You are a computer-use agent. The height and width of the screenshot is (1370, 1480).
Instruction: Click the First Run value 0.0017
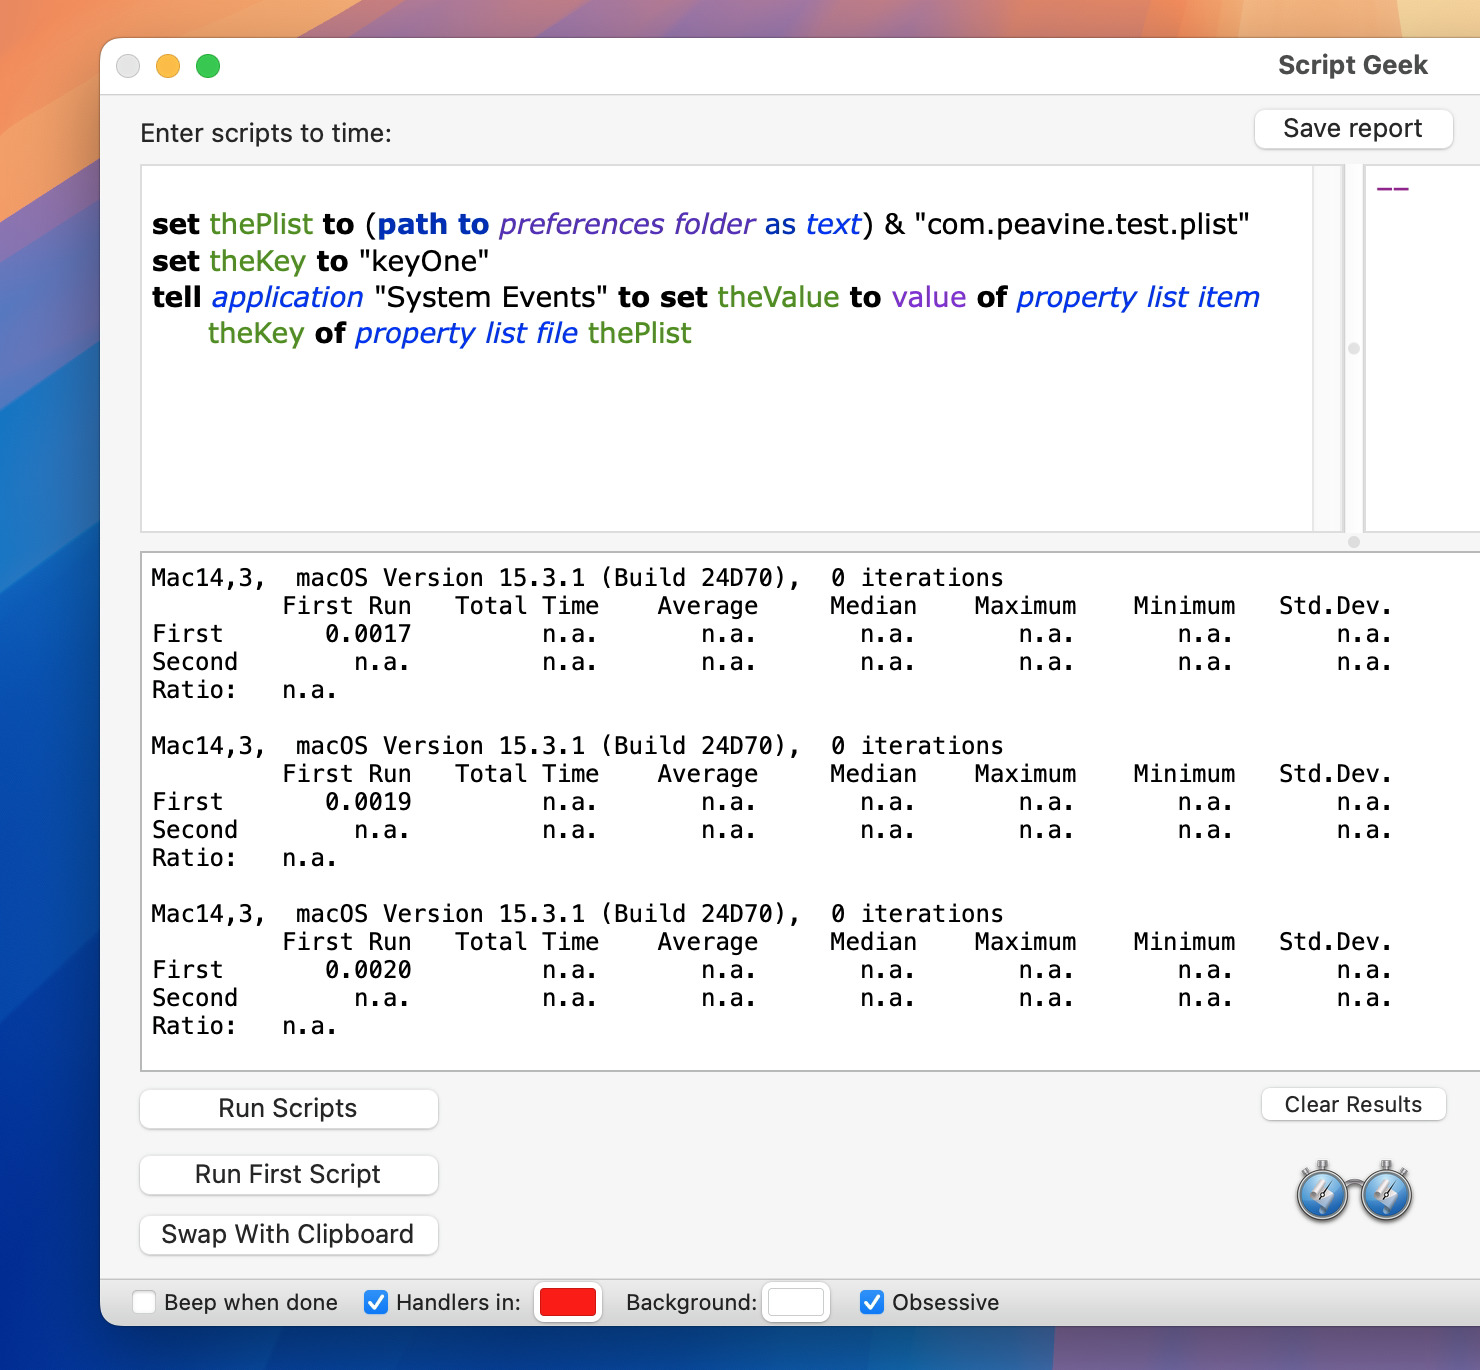click(x=368, y=634)
